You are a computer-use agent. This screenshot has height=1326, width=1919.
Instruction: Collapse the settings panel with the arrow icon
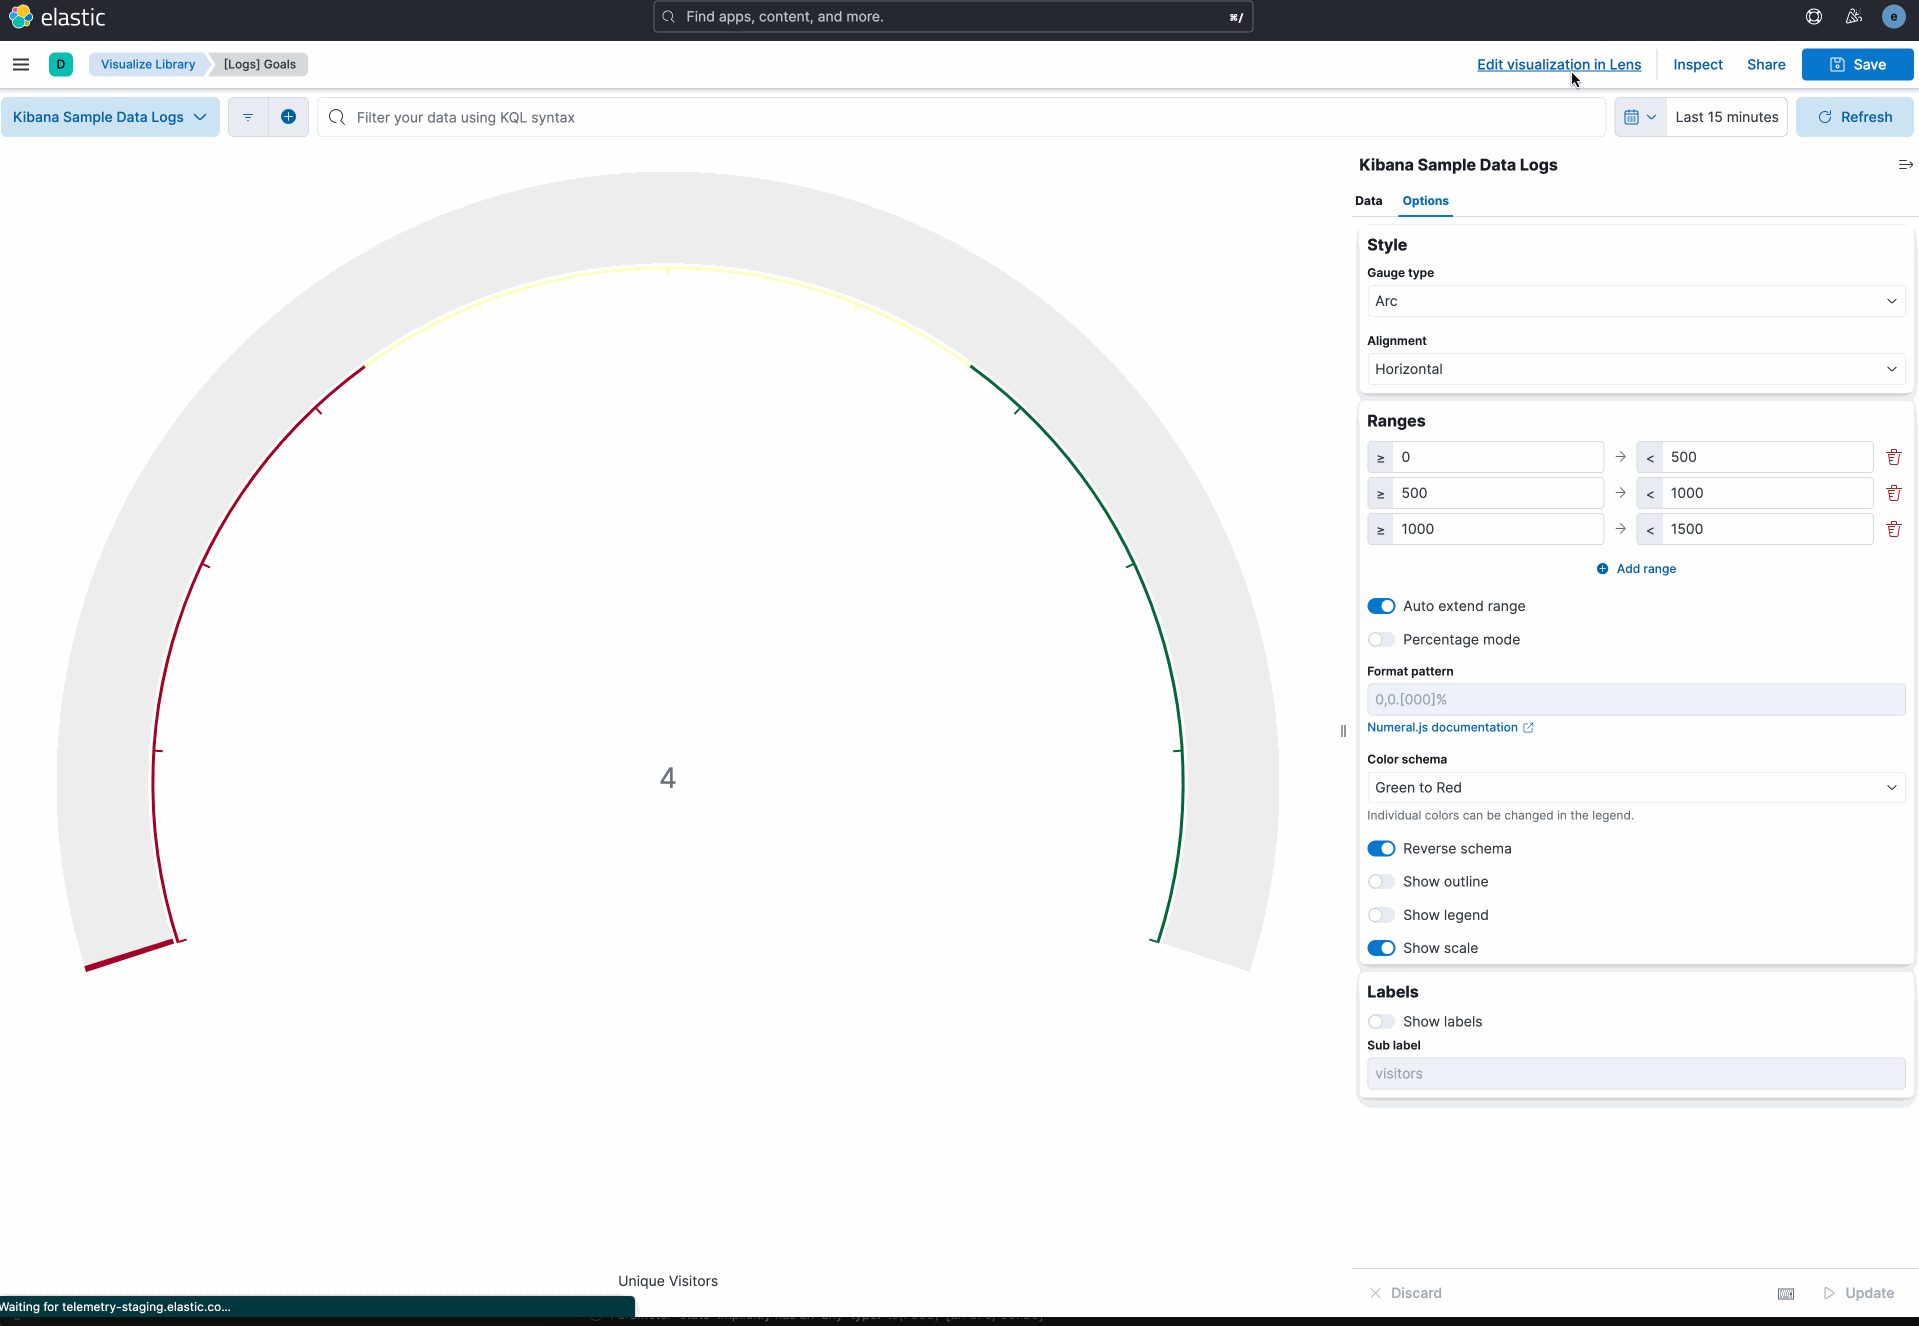click(x=1904, y=164)
